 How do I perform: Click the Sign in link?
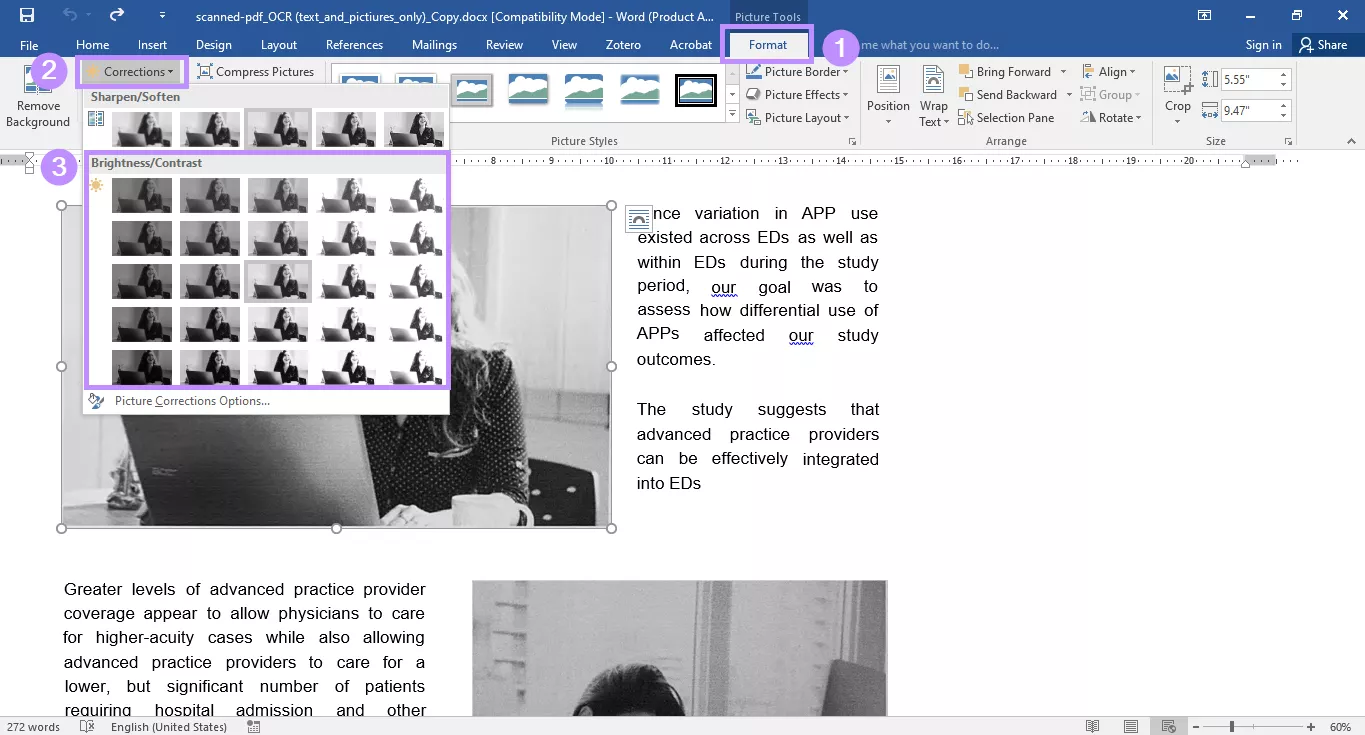[x=1263, y=44]
